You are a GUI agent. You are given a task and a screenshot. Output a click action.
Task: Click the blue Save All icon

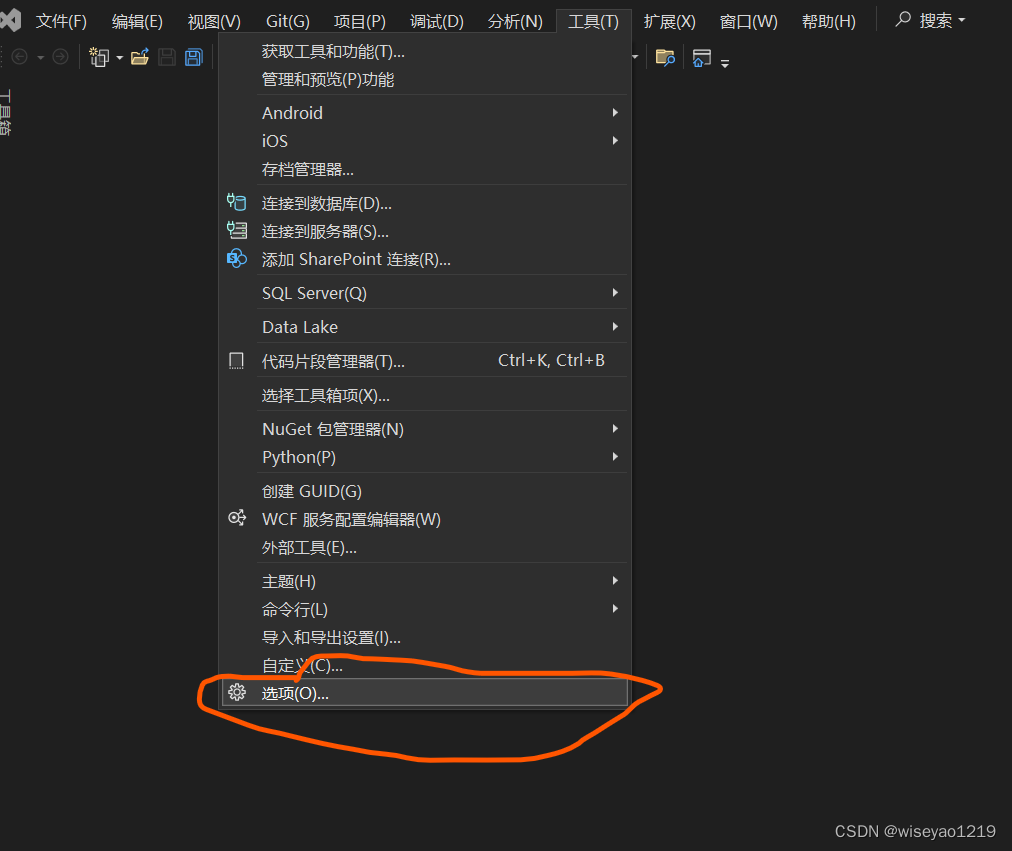point(194,57)
